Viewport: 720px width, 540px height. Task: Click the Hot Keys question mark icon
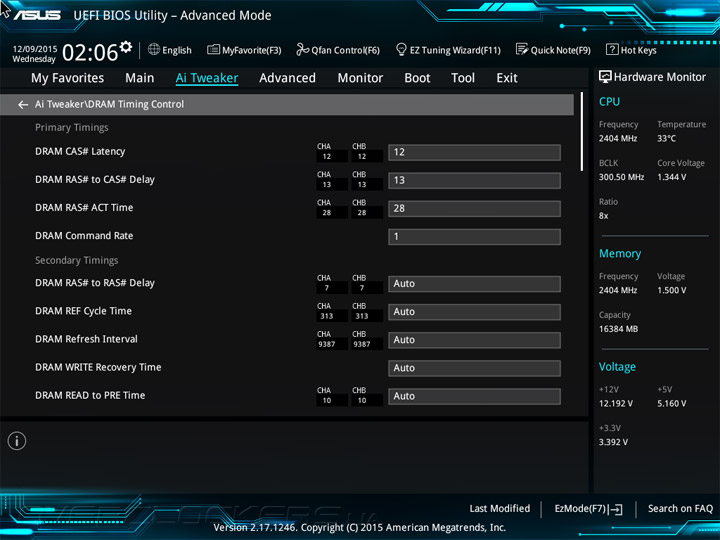612,49
